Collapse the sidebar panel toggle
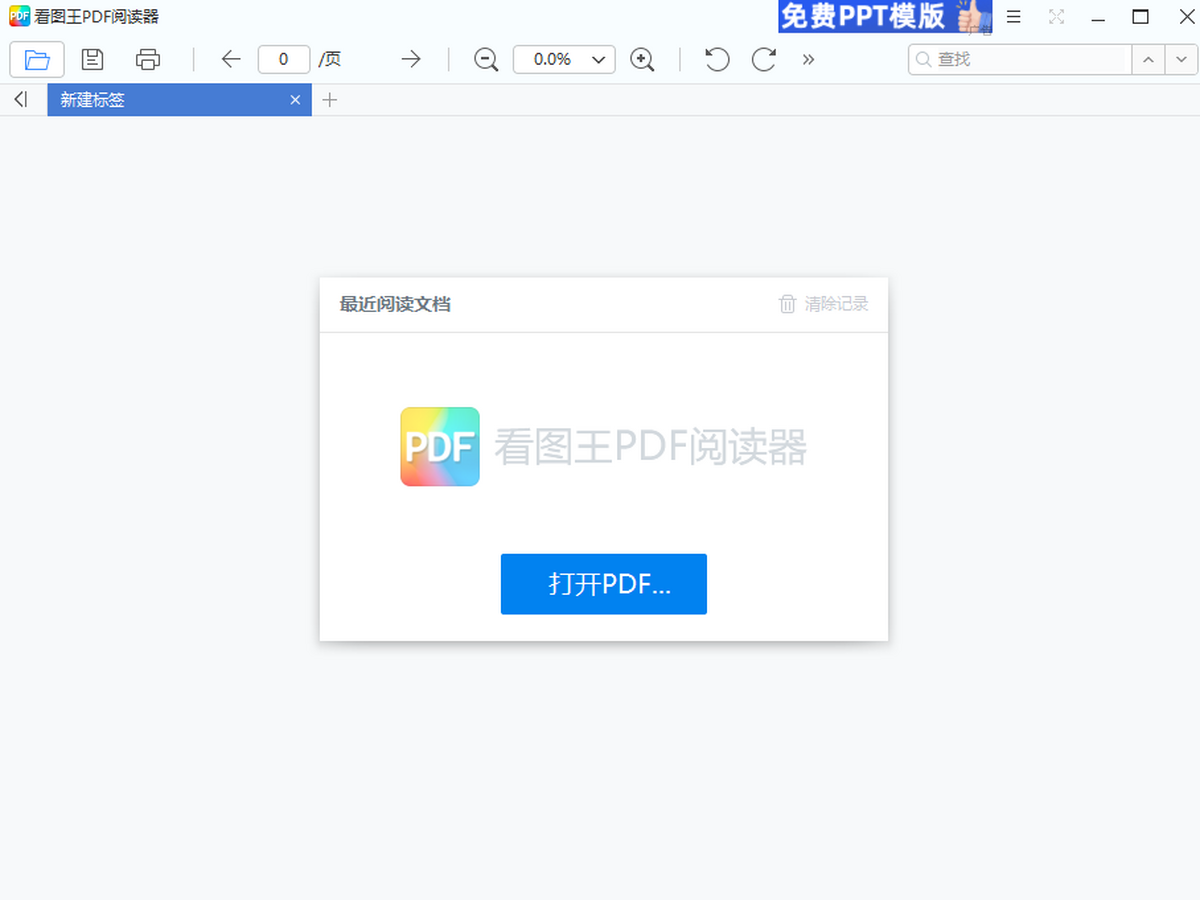The height and width of the screenshot is (900, 1200). click(x=21, y=99)
